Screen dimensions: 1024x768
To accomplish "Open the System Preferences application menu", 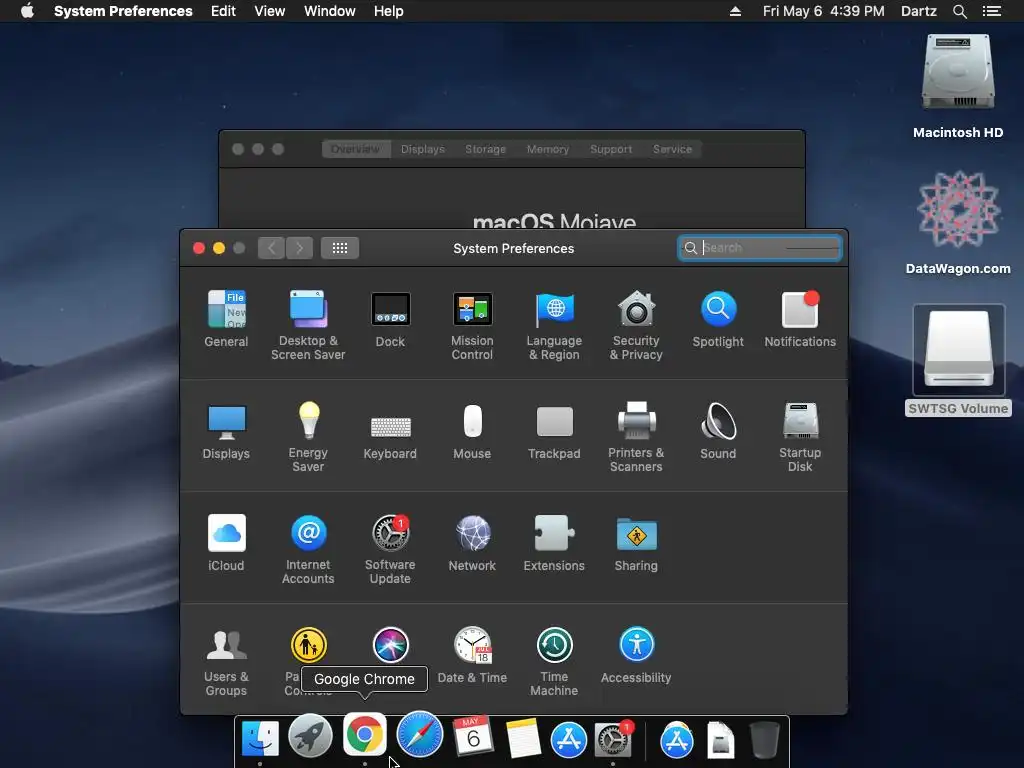I will [x=123, y=11].
